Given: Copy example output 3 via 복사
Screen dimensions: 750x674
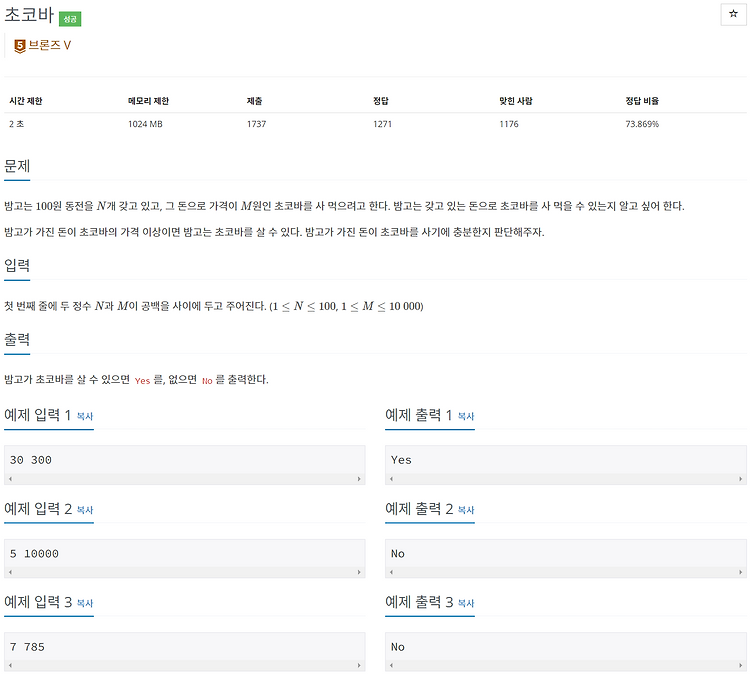Looking at the screenshot, I should click(x=465, y=603).
